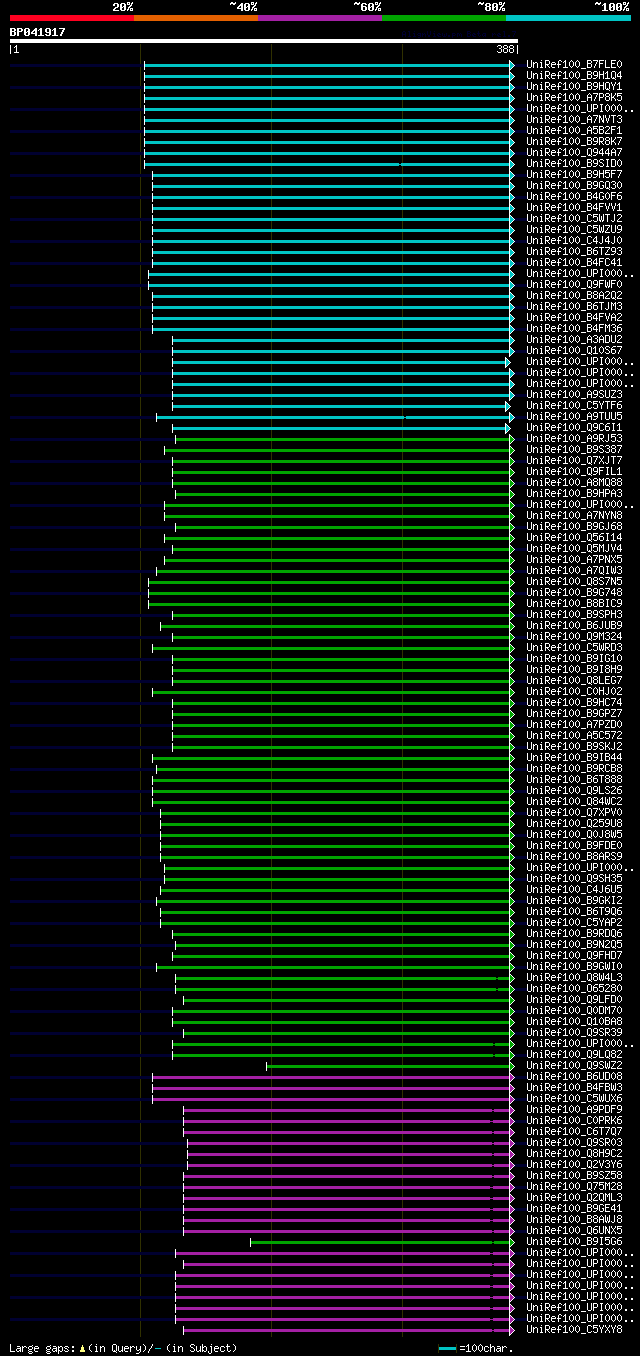Image resolution: width=640 pixels, height=1356 pixels.
Task: Select hit UniRef100_B8ARS9
Action: [x=574, y=857]
